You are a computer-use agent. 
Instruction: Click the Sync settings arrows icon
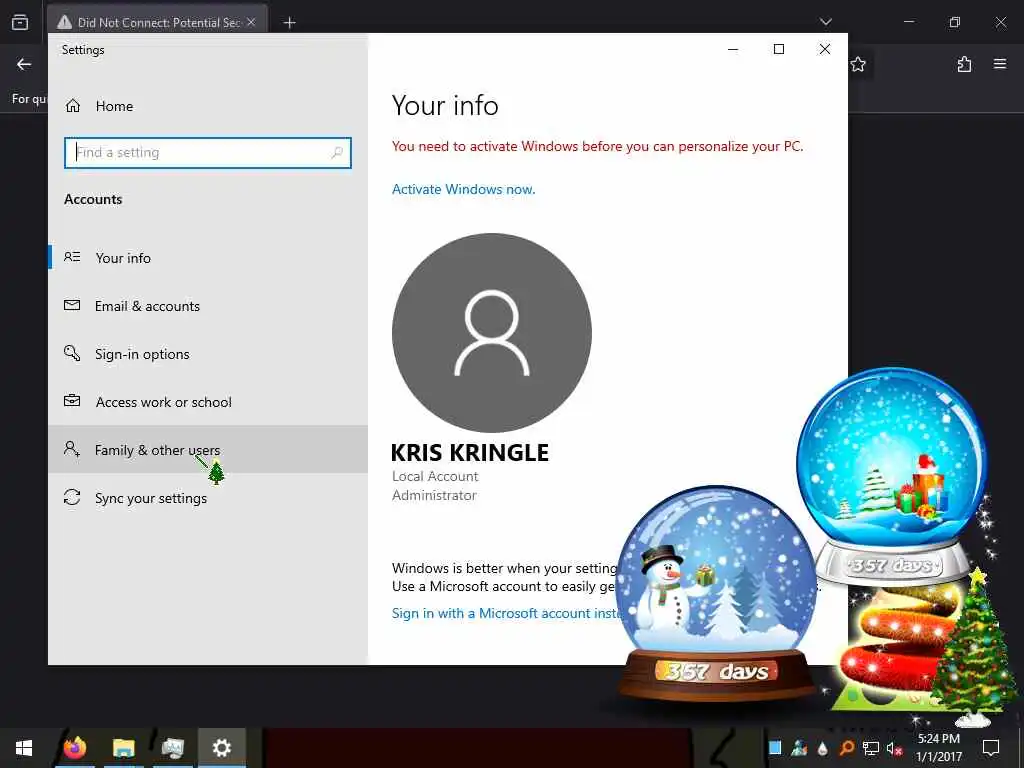click(x=72, y=497)
